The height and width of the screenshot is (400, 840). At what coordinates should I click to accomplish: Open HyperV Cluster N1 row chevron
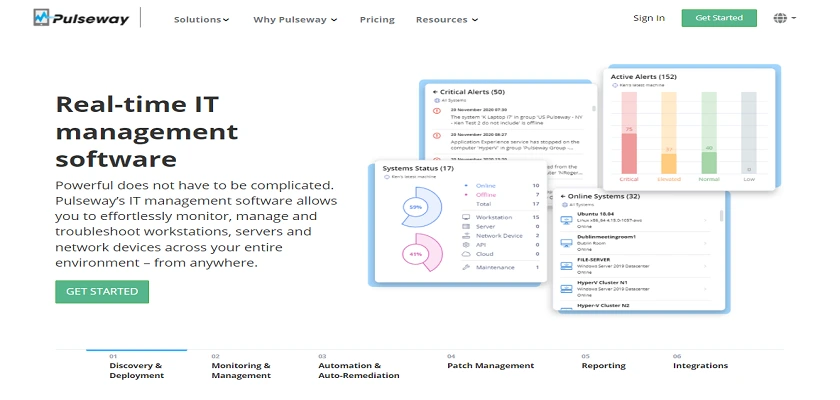[x=705, y=289]
